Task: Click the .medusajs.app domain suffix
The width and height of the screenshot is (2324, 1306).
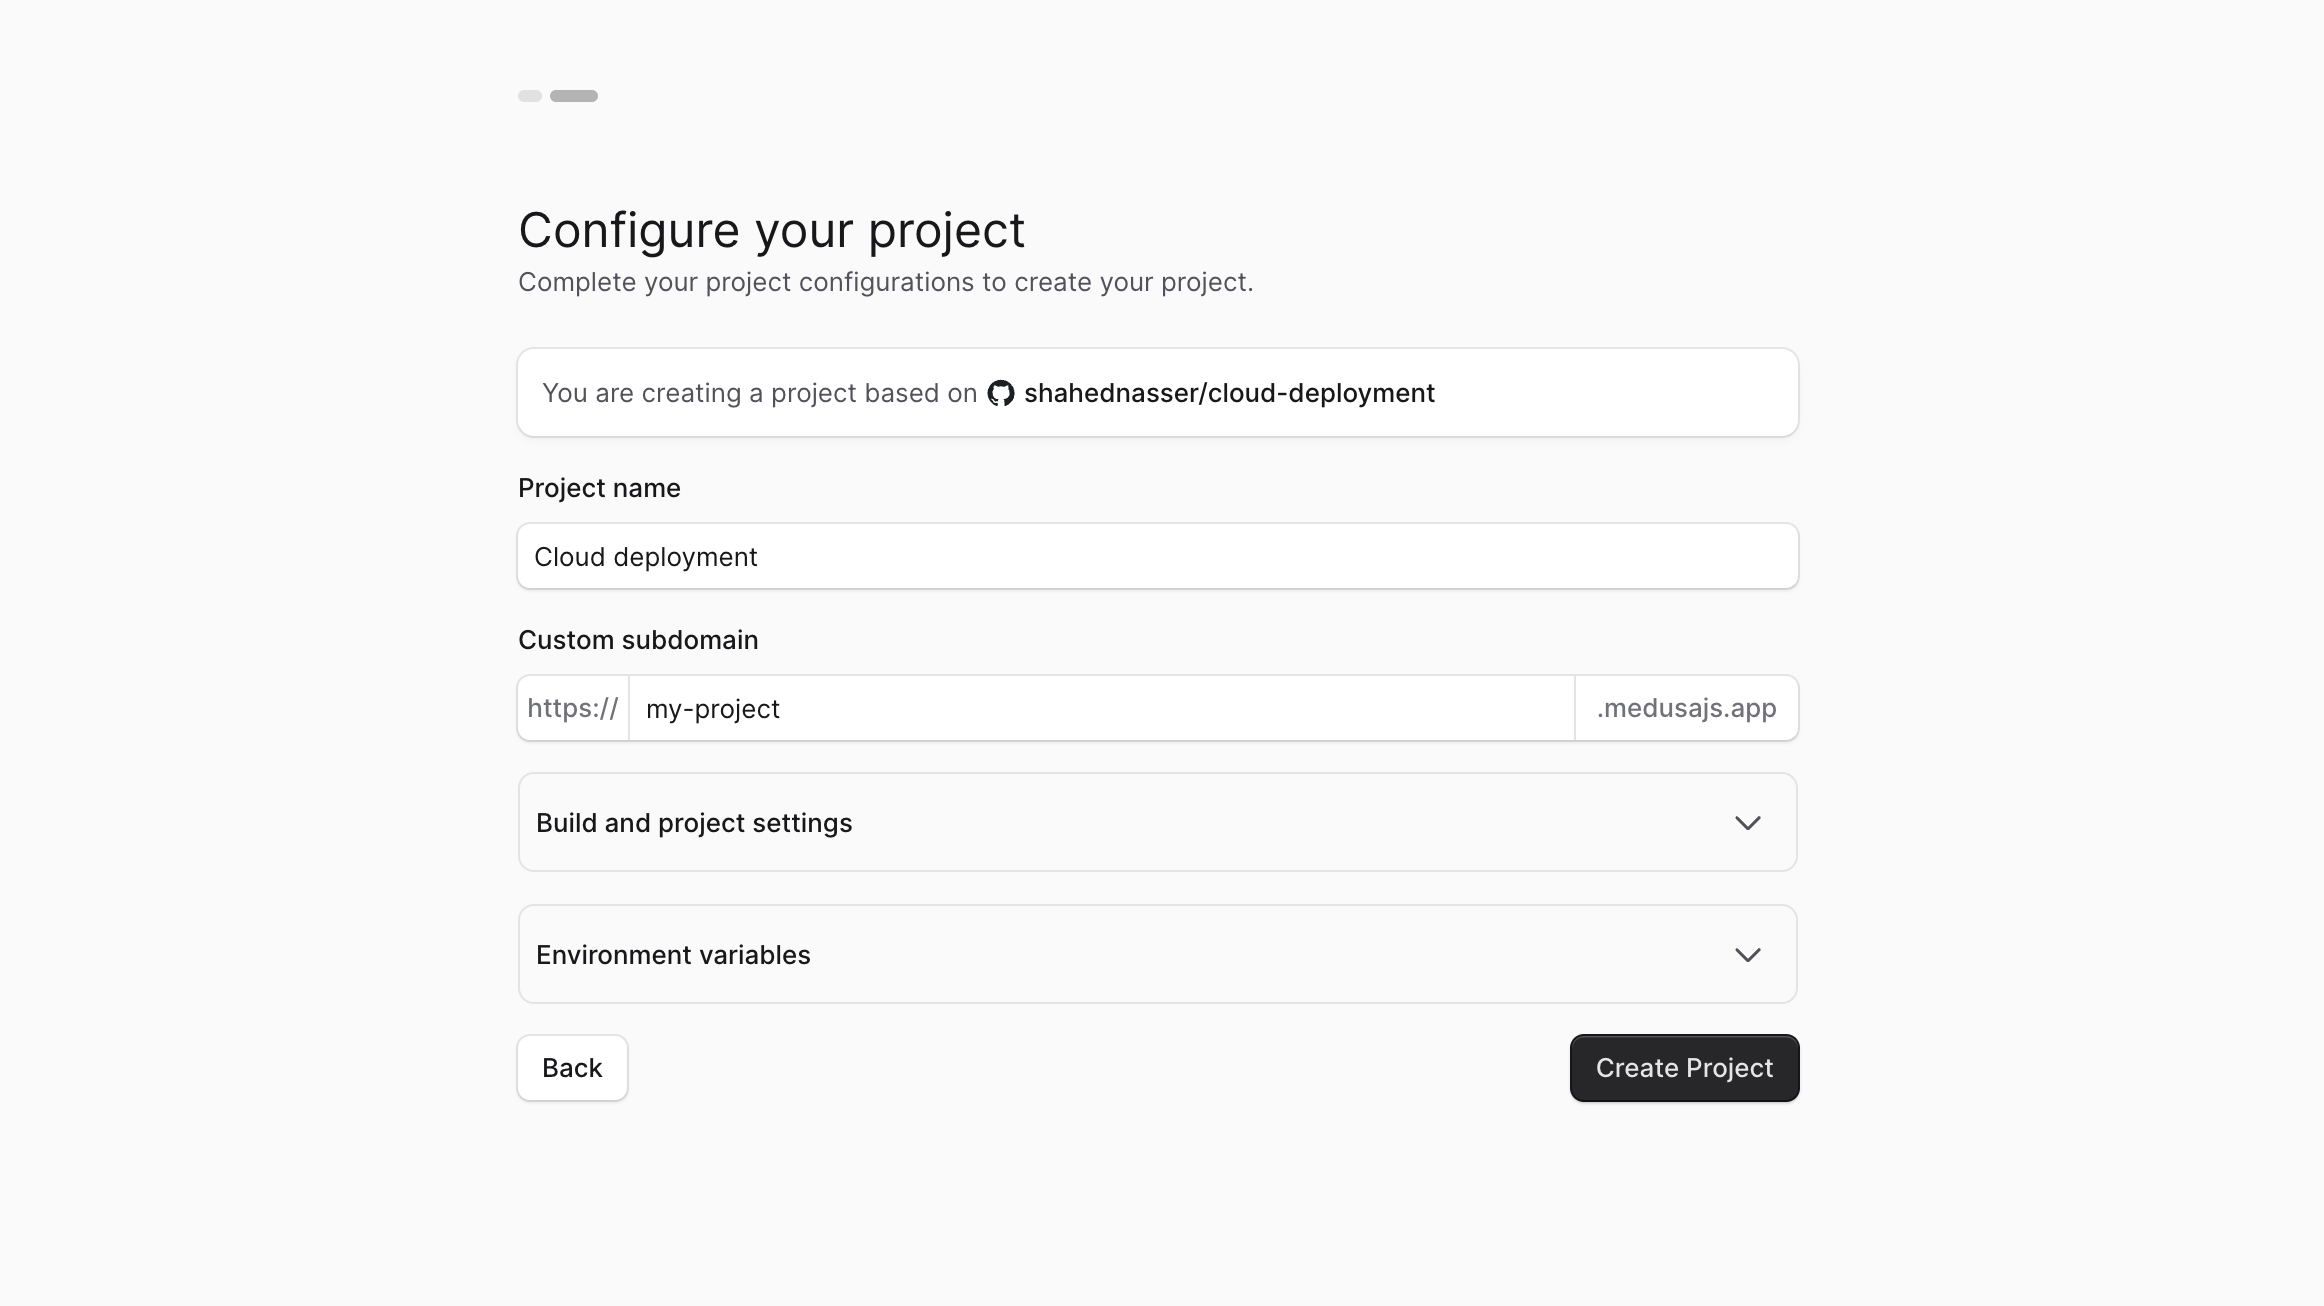Action: point(1686,708)
